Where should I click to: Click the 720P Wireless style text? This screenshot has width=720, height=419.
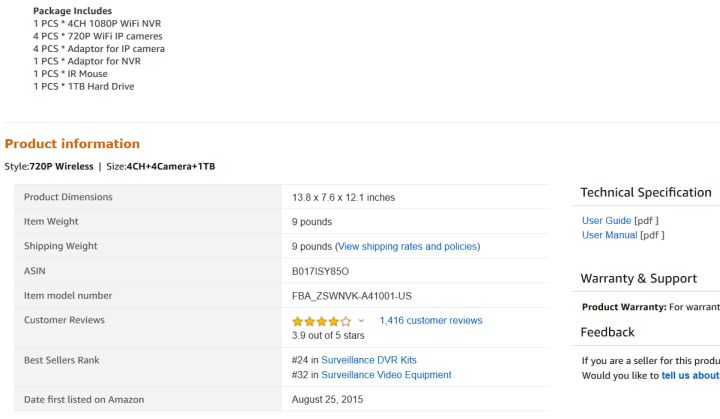point(61,166)
